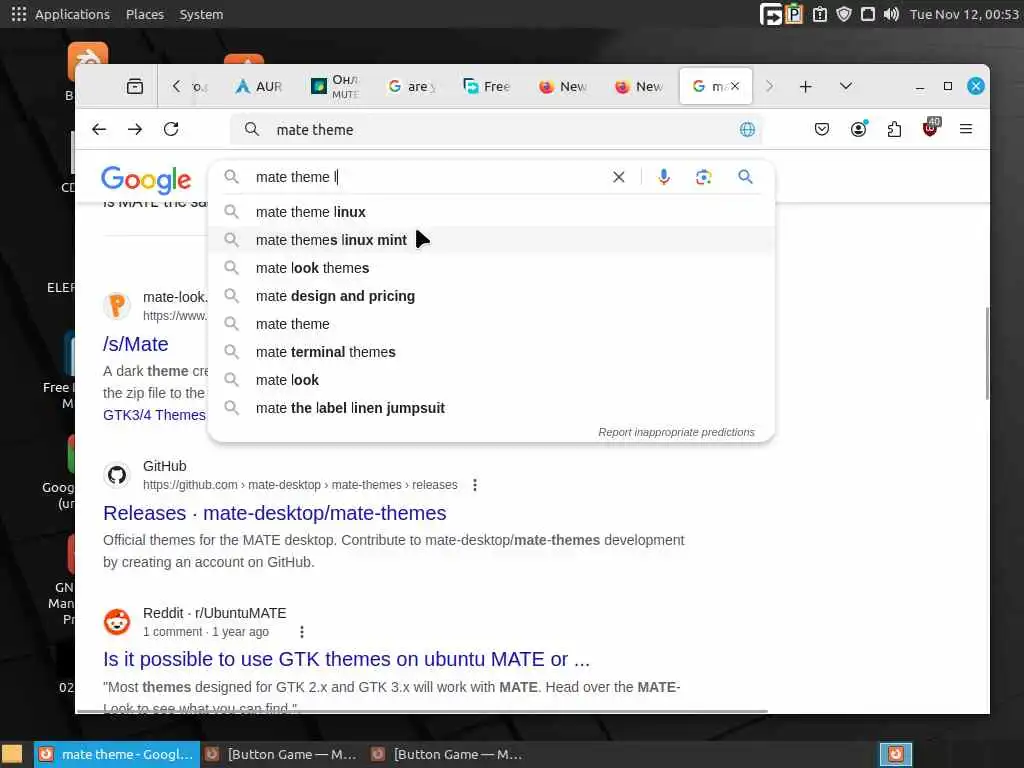Switch to the AUR tab

(x=259, y=86)
